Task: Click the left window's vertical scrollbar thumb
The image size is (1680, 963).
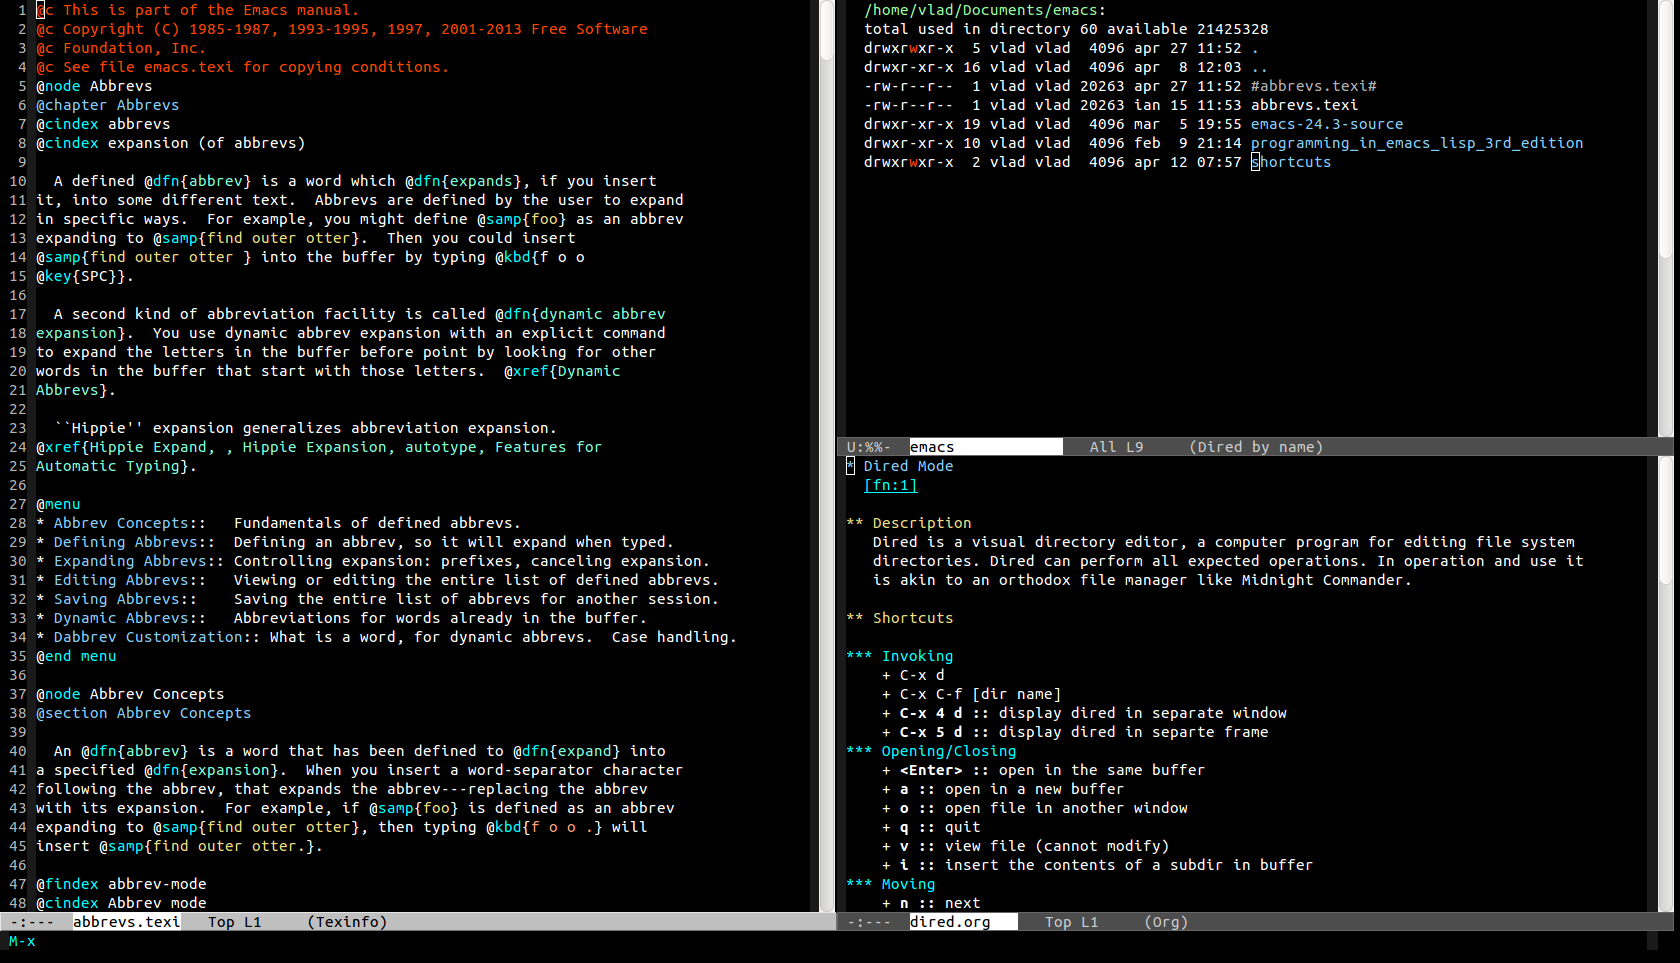Action: pos(827,30)
